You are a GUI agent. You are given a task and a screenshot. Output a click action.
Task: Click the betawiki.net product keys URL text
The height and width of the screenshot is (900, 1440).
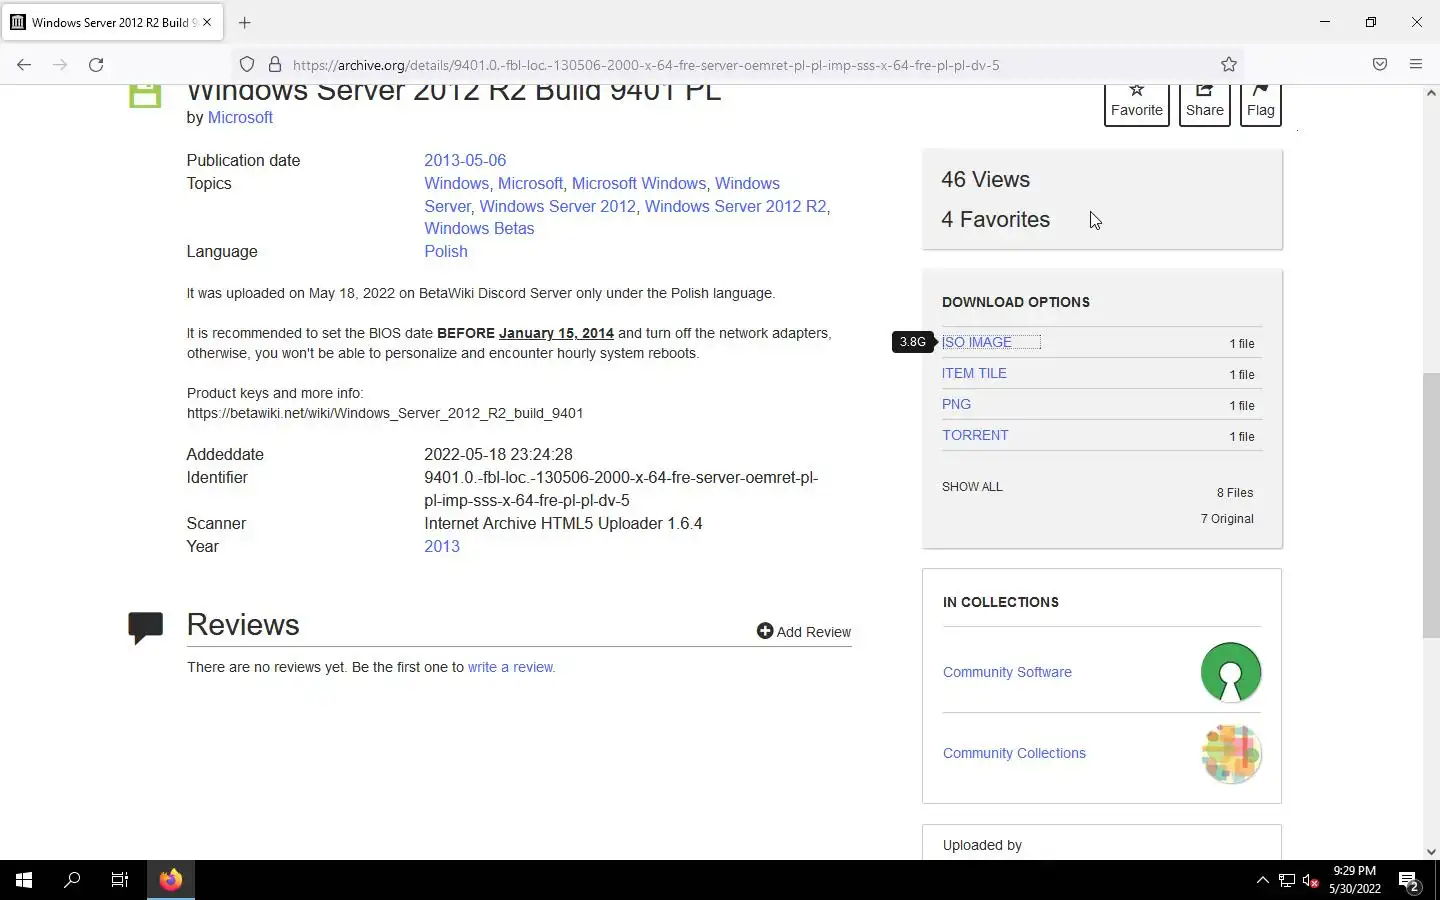pyautogui.click(x=385, y=413)
